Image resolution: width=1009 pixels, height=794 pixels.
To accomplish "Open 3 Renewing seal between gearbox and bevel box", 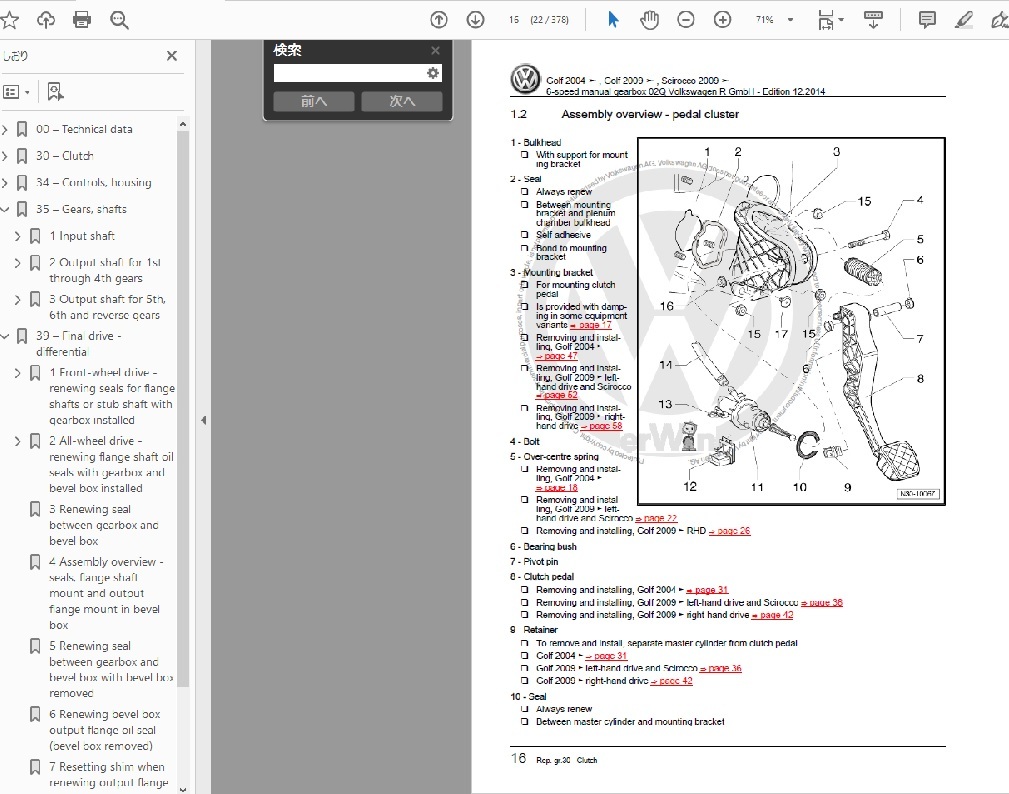I will tap(104, 525).
